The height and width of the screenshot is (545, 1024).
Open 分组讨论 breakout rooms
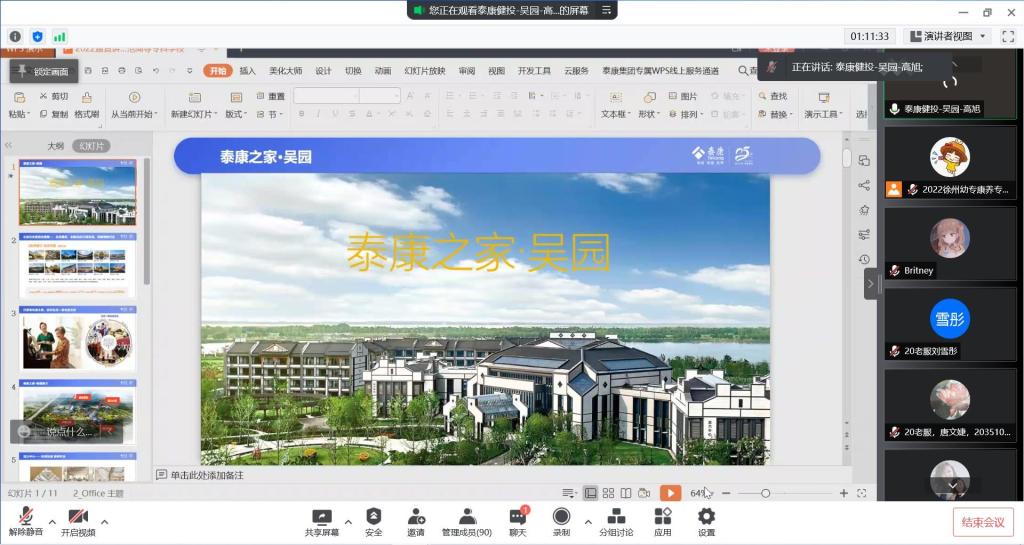[616, 521]
